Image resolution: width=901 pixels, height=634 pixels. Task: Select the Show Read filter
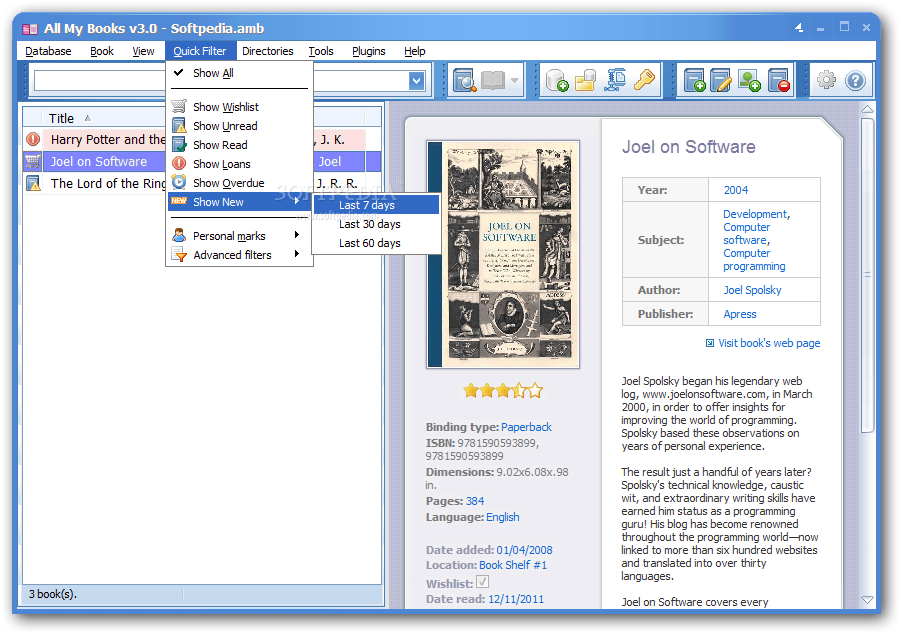click(x=239, y=145)
